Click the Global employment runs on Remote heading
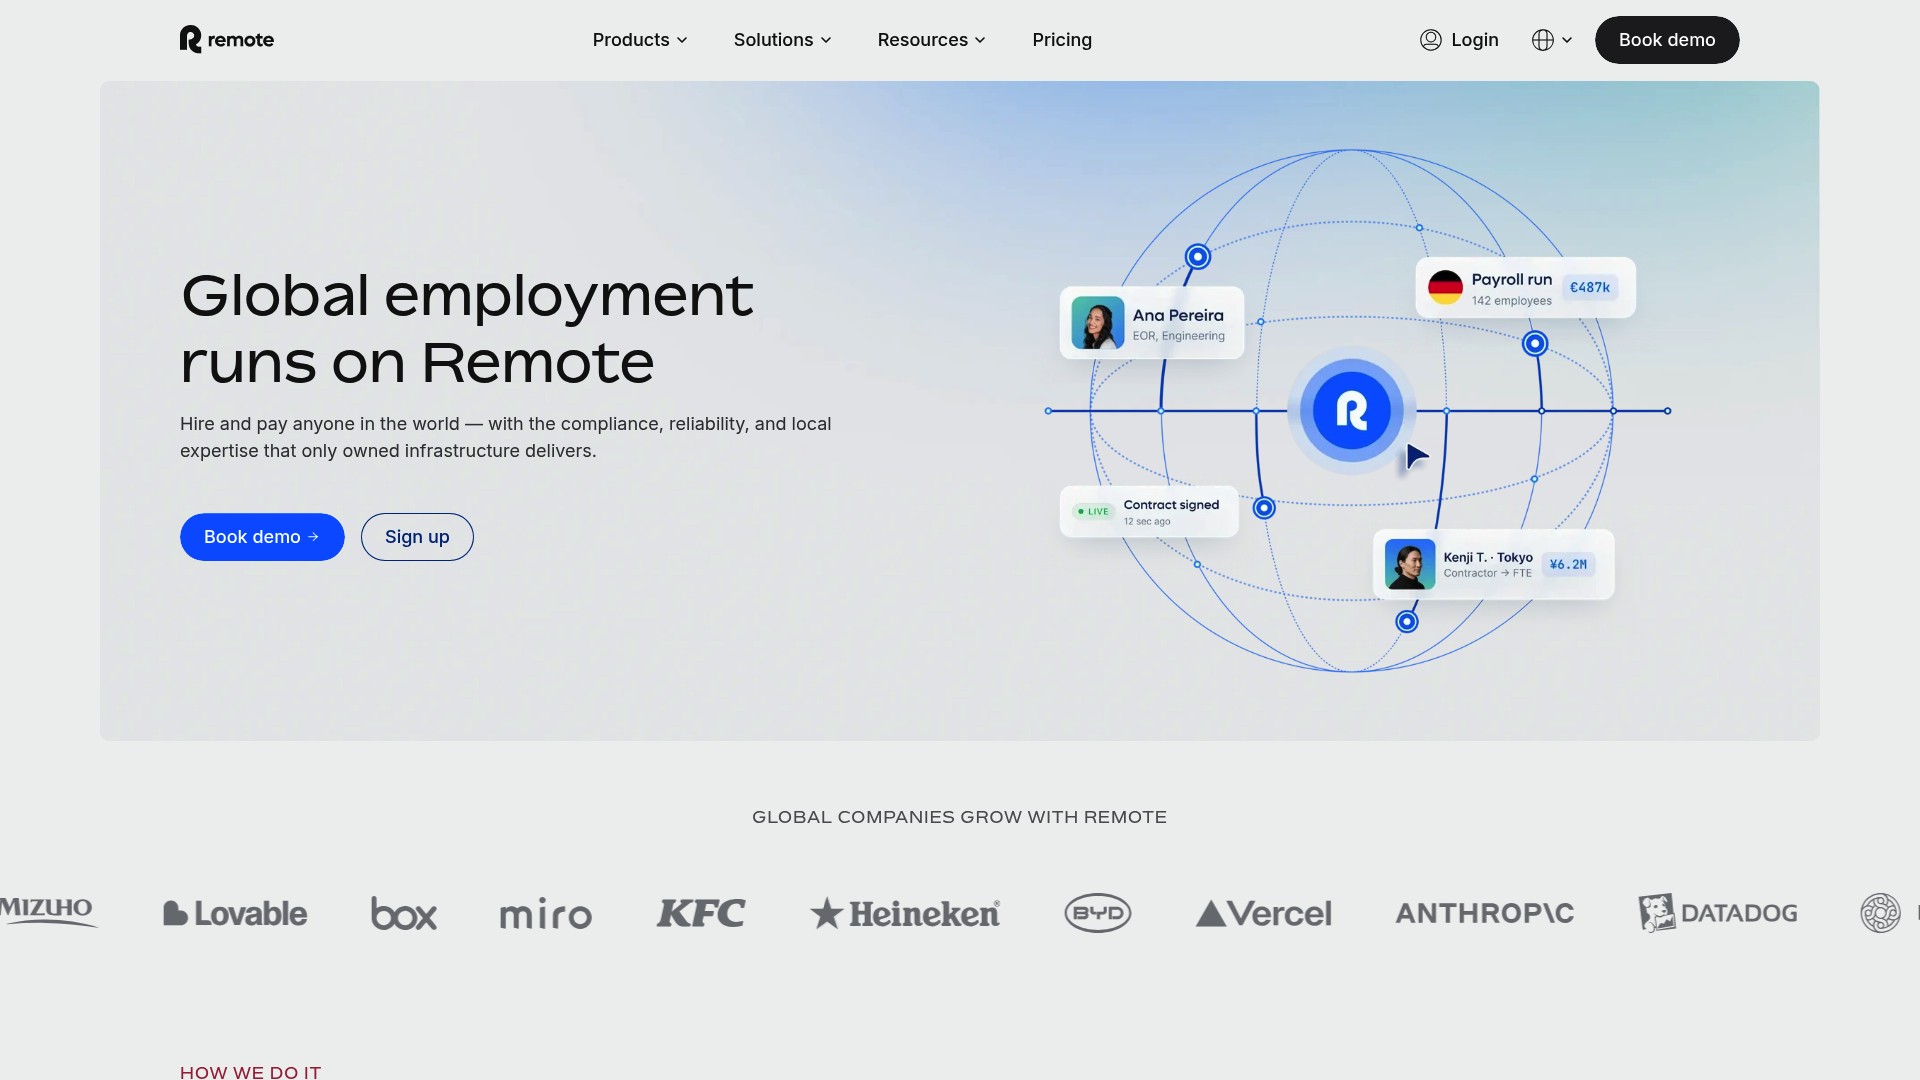Viewport: 1920px width, 1080px height. click(467, 328)
